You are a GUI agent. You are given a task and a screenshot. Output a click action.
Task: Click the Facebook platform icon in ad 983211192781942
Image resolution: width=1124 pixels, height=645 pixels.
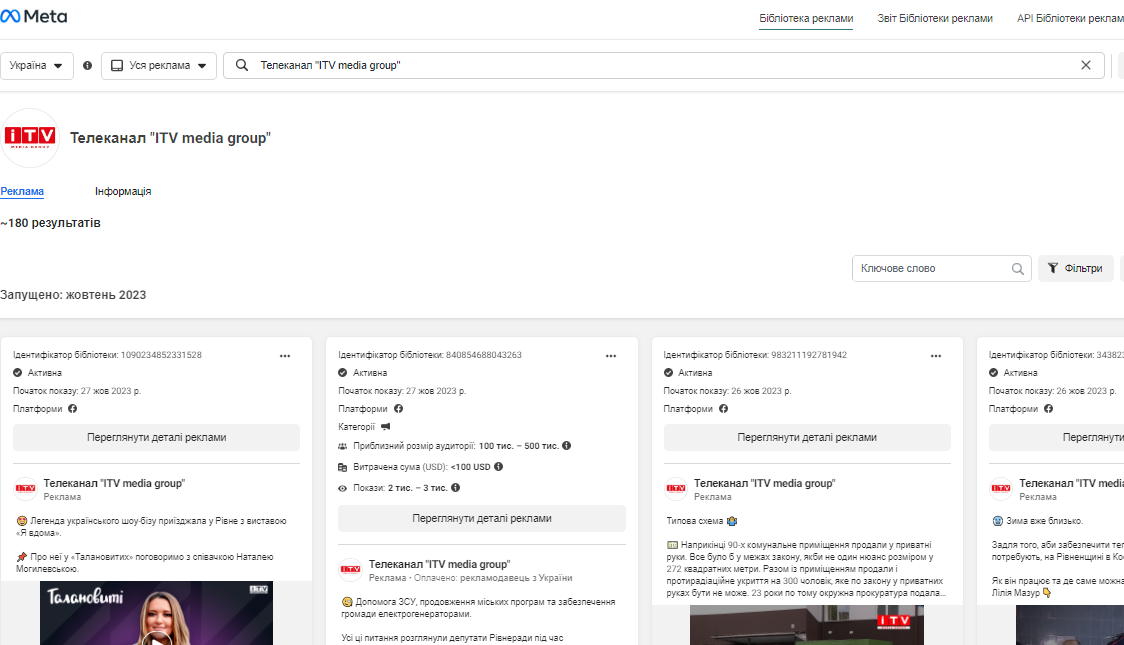[x=723, y=408]
